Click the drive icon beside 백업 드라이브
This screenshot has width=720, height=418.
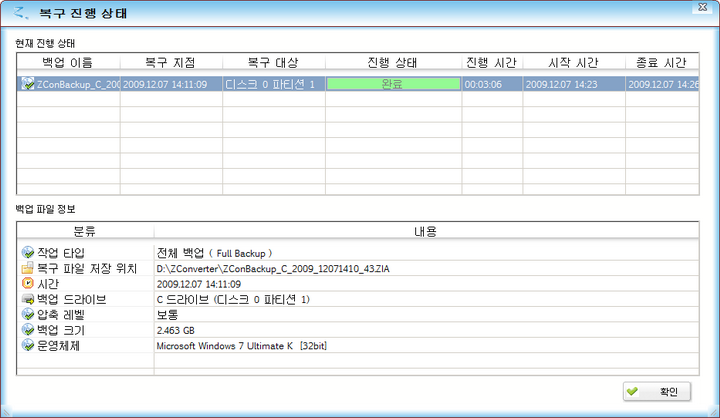click(28, 299)
